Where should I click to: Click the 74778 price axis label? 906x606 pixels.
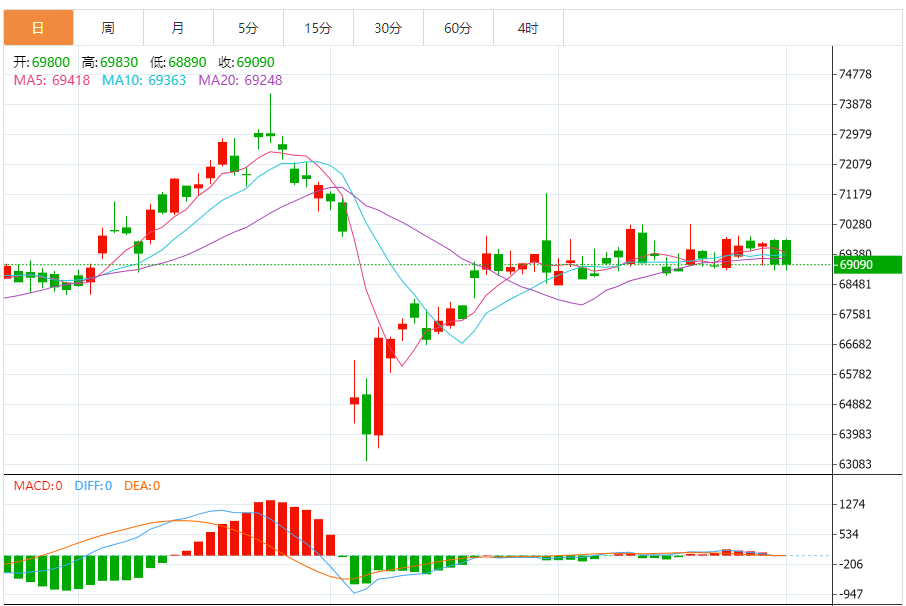(855, 74)
